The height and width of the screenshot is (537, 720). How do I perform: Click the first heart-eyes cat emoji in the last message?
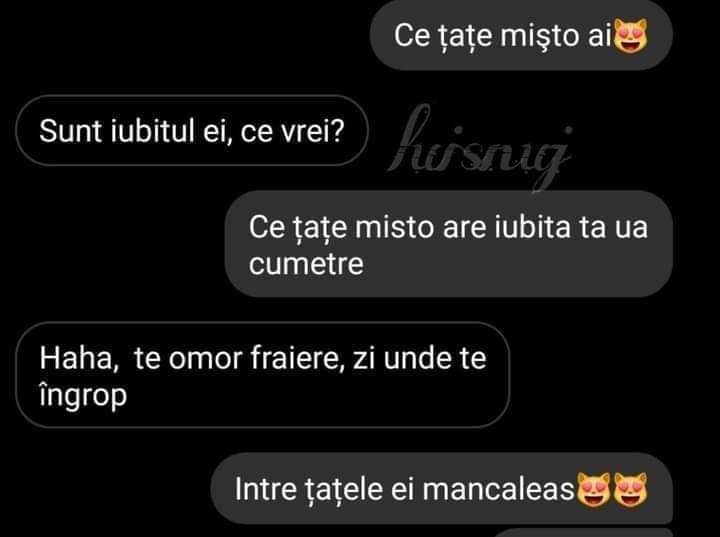[x=593, y=489]
